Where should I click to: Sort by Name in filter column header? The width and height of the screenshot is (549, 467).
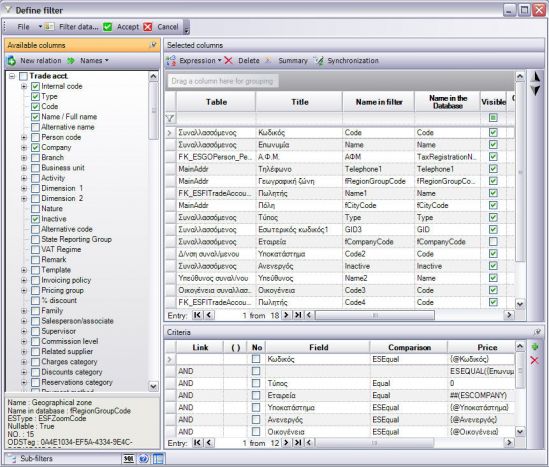pyautogui.click(x=379, y=102)
